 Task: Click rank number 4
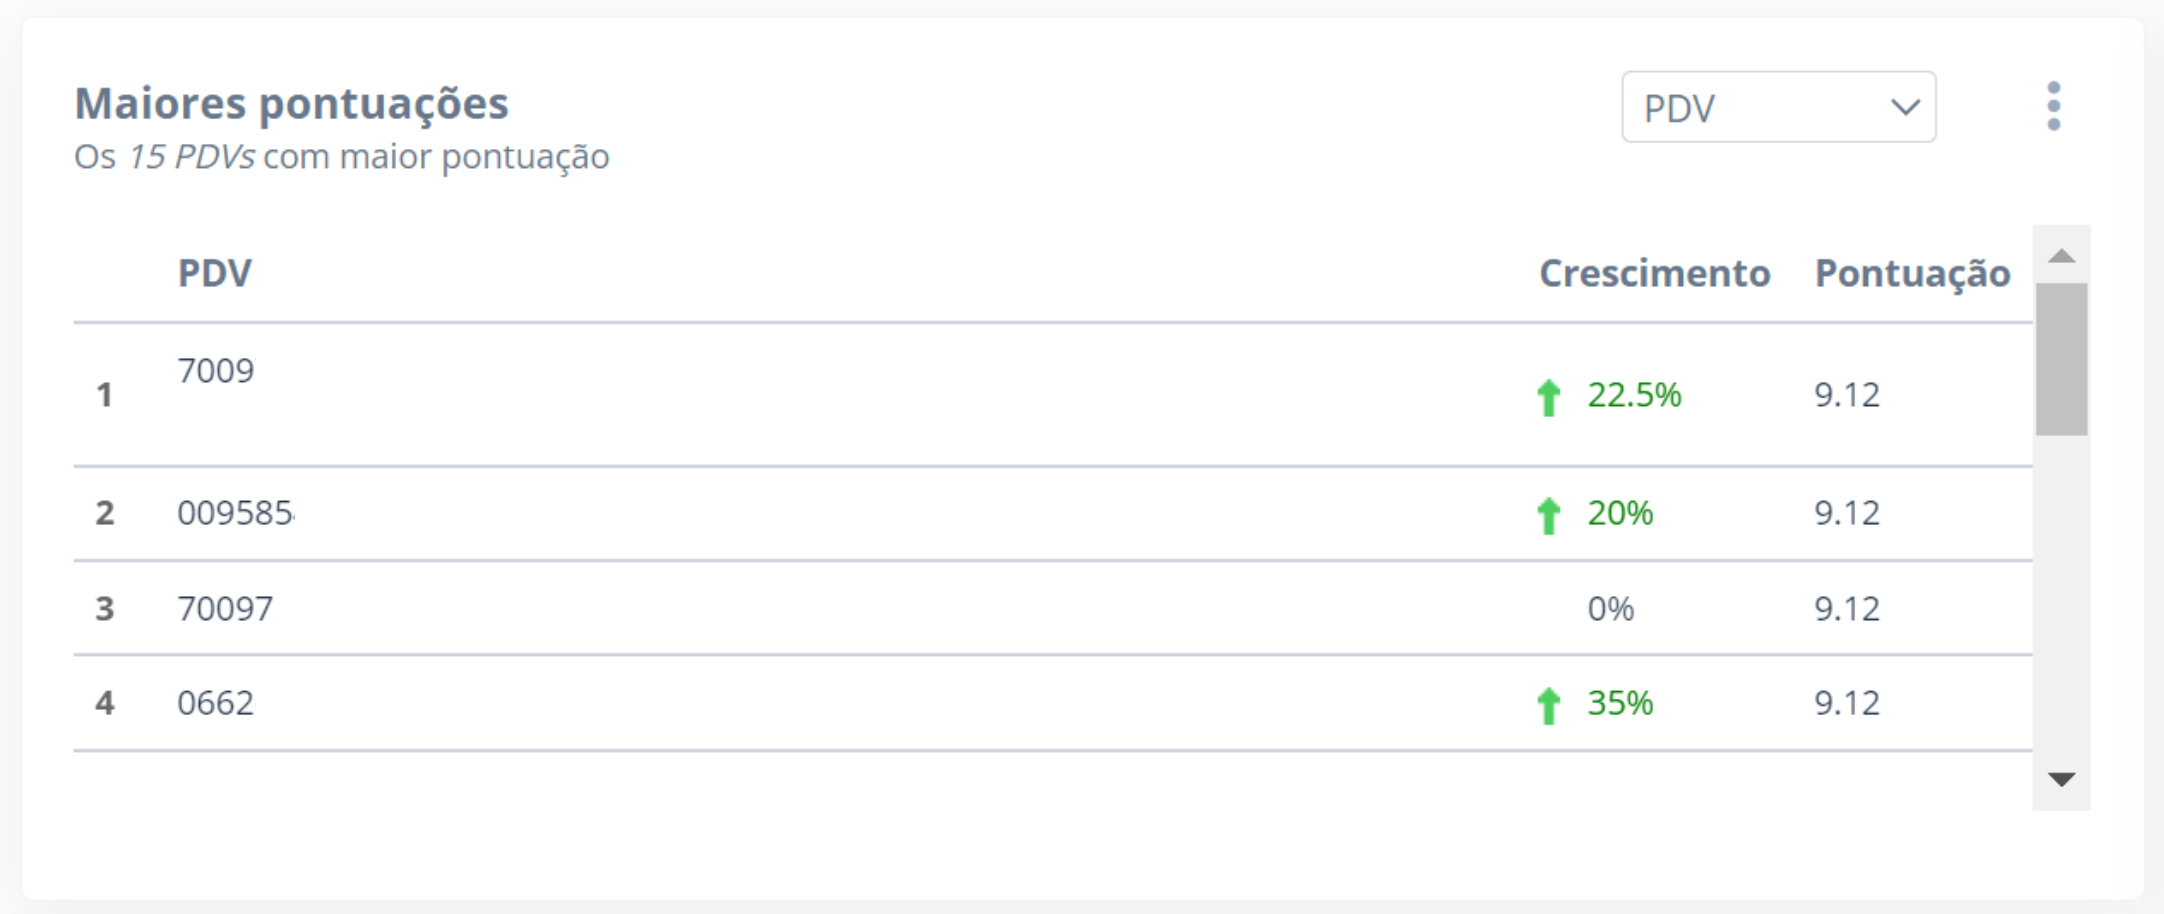pos(105,703)
